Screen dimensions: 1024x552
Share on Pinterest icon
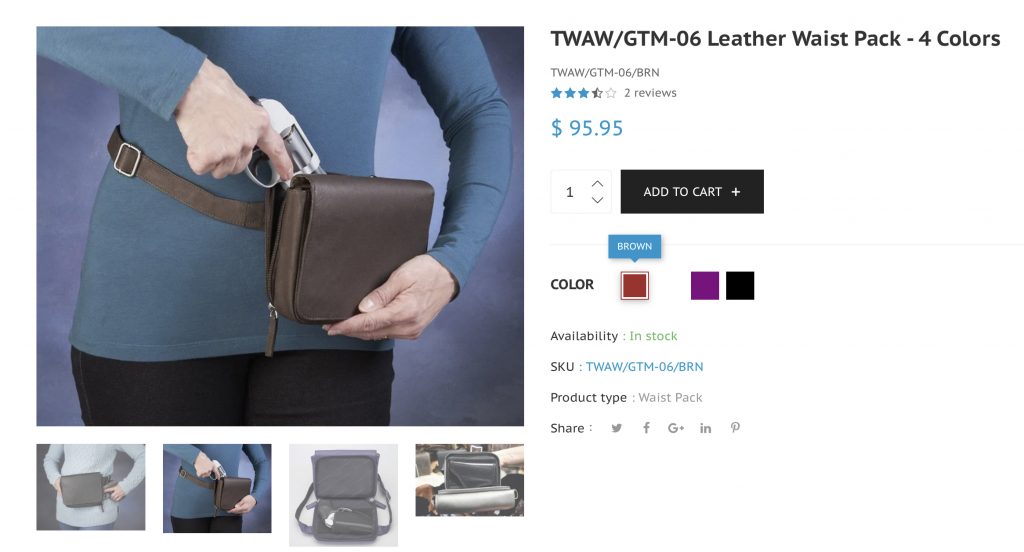coord(735,428)
